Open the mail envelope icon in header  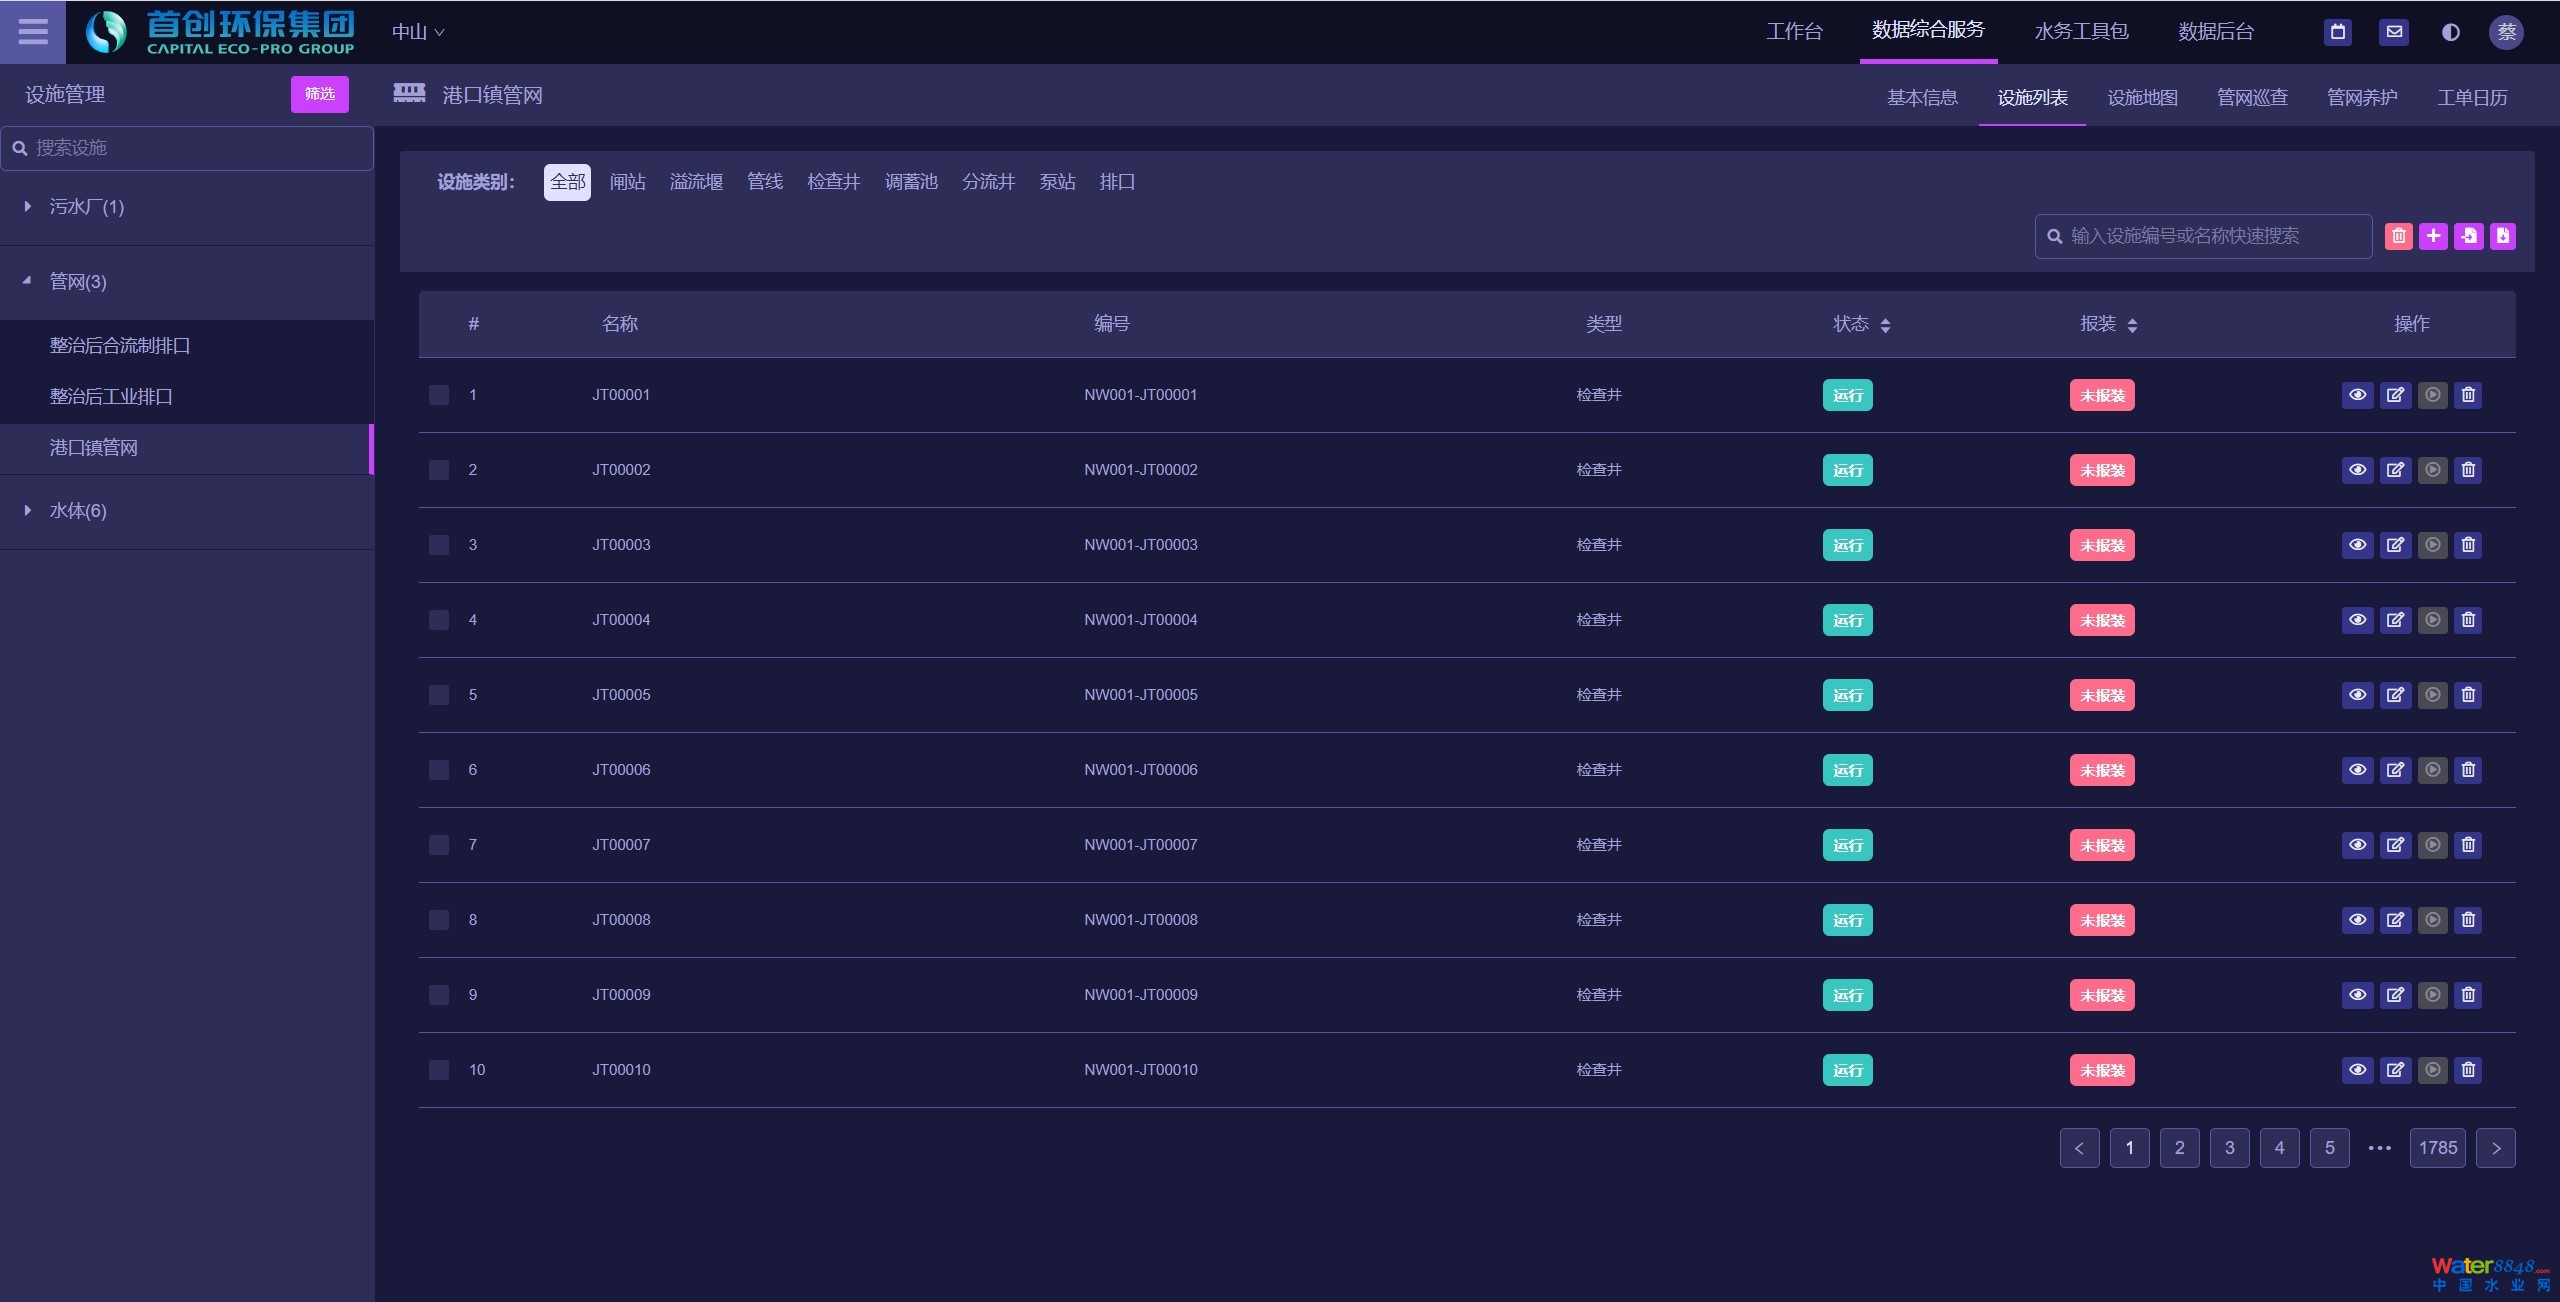[x=2394, y=32]
